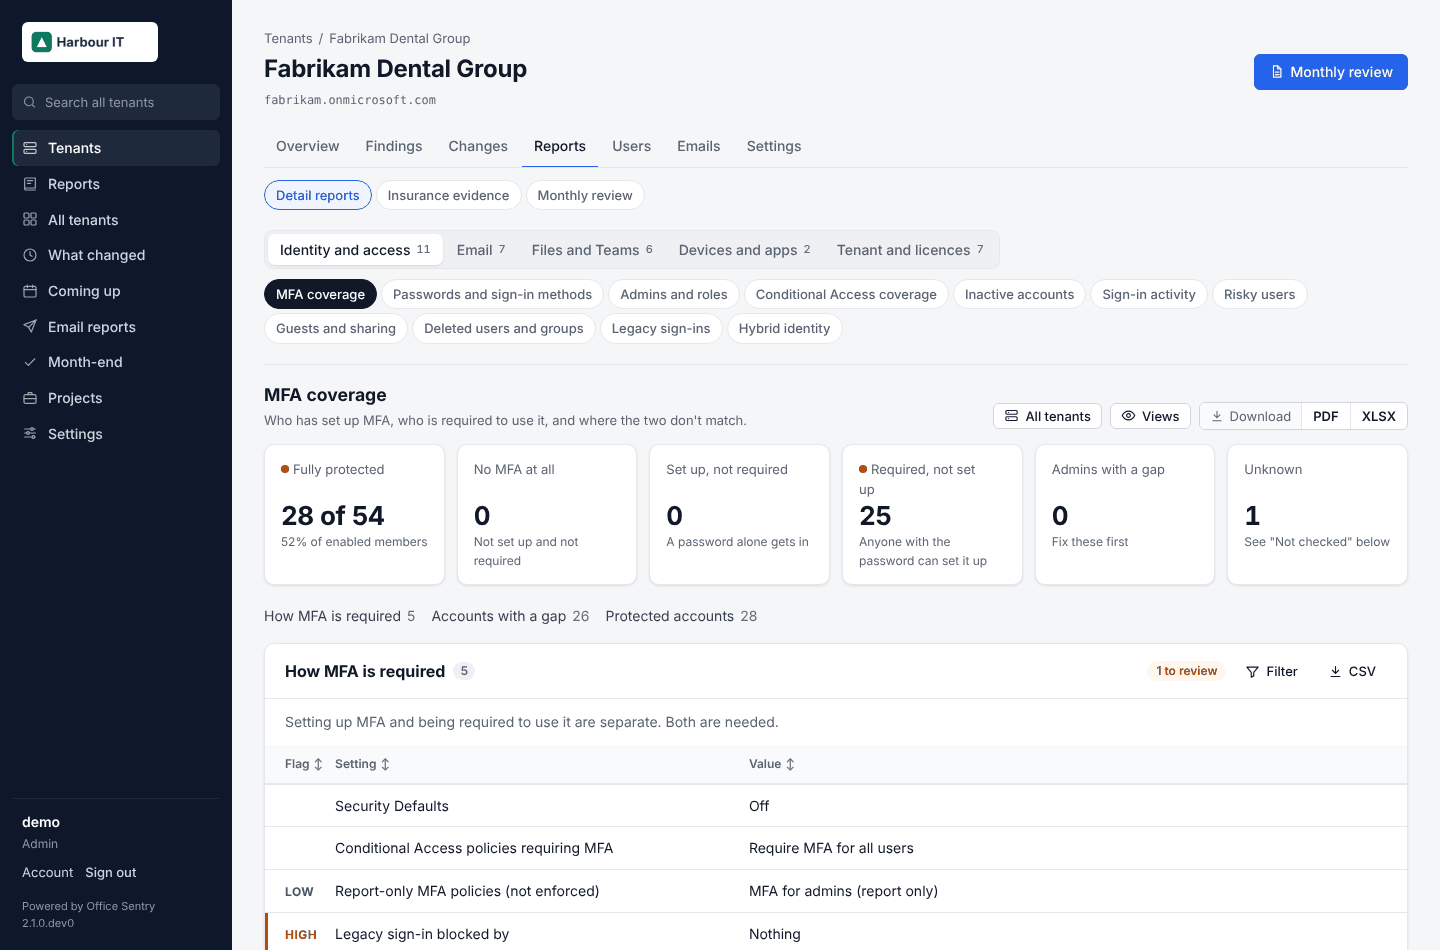This screenshot has width=1440, height=950.
Task: Open Tenants in the sidebar
Action: pos(116,148)
